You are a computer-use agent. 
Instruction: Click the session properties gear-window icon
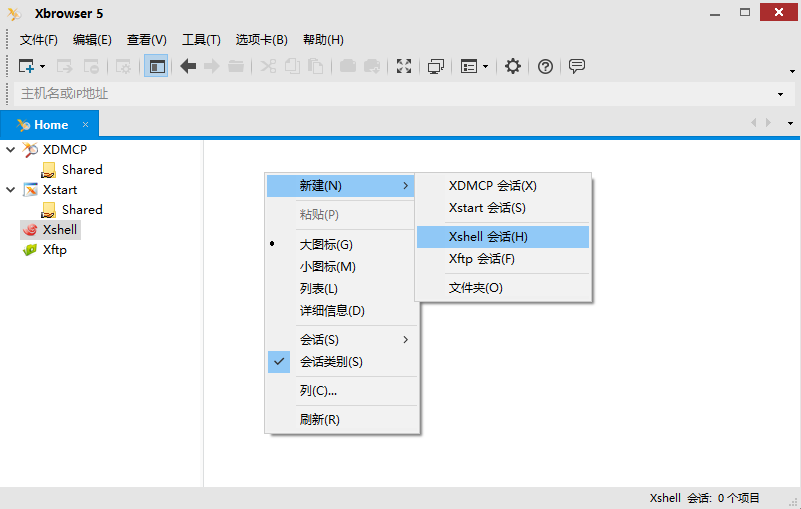(123, 66)
